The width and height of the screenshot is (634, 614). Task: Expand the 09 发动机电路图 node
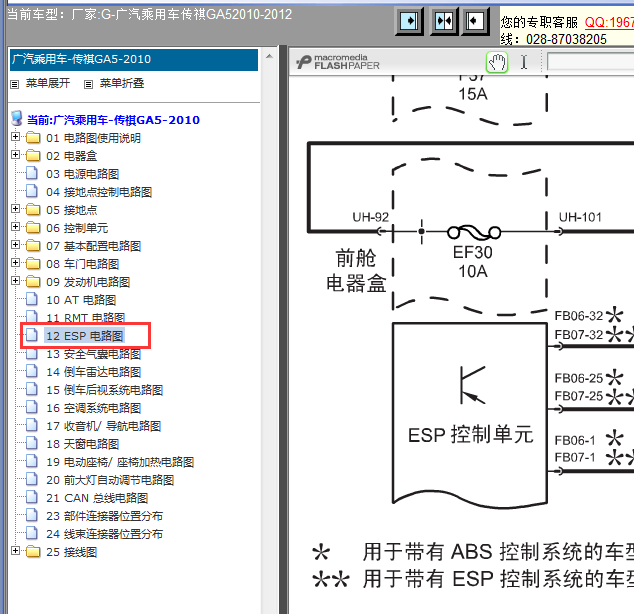click(15, 281)
